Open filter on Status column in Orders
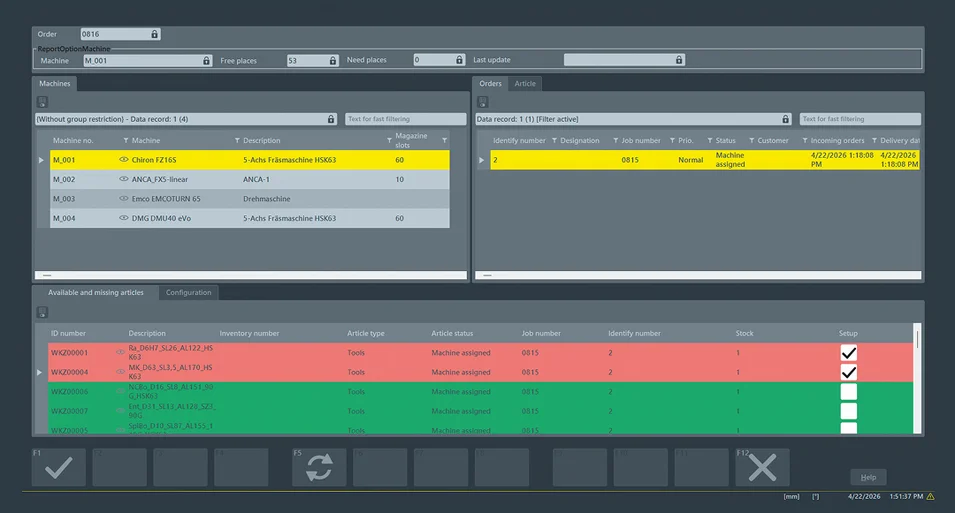This screenshot has width=955, height=513. [x=752, y=141]
